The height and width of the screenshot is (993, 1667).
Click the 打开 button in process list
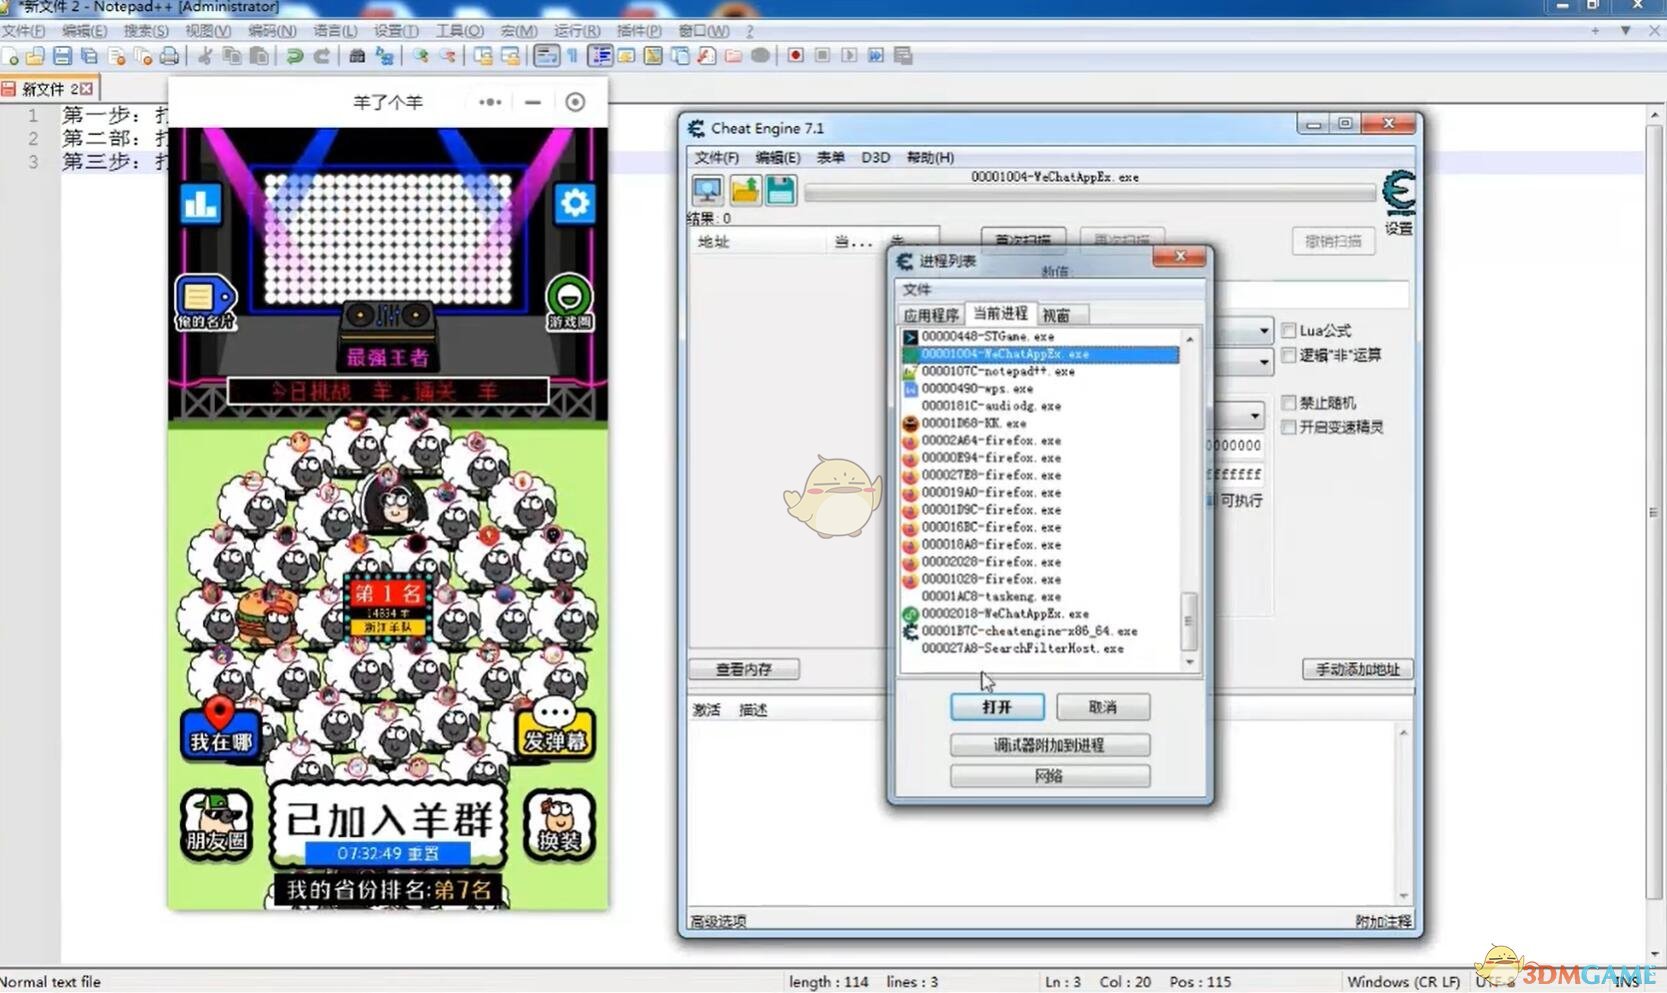pyautogui.click(x=997, y=707)
